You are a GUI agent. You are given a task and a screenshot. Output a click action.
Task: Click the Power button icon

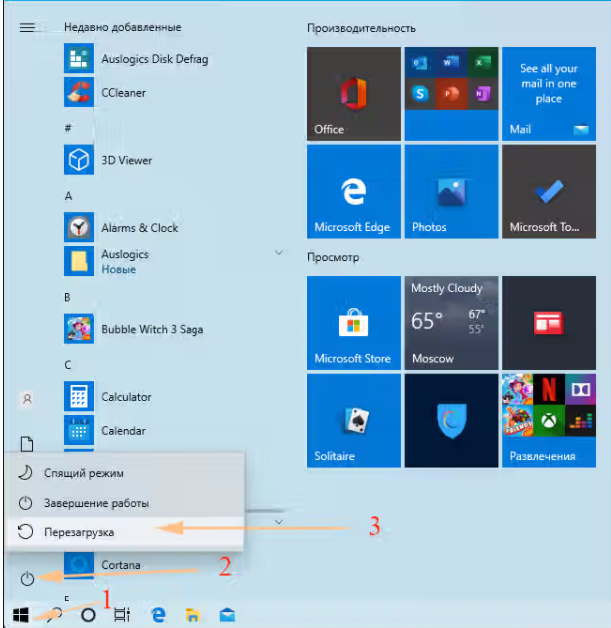(x=28, y=578)
